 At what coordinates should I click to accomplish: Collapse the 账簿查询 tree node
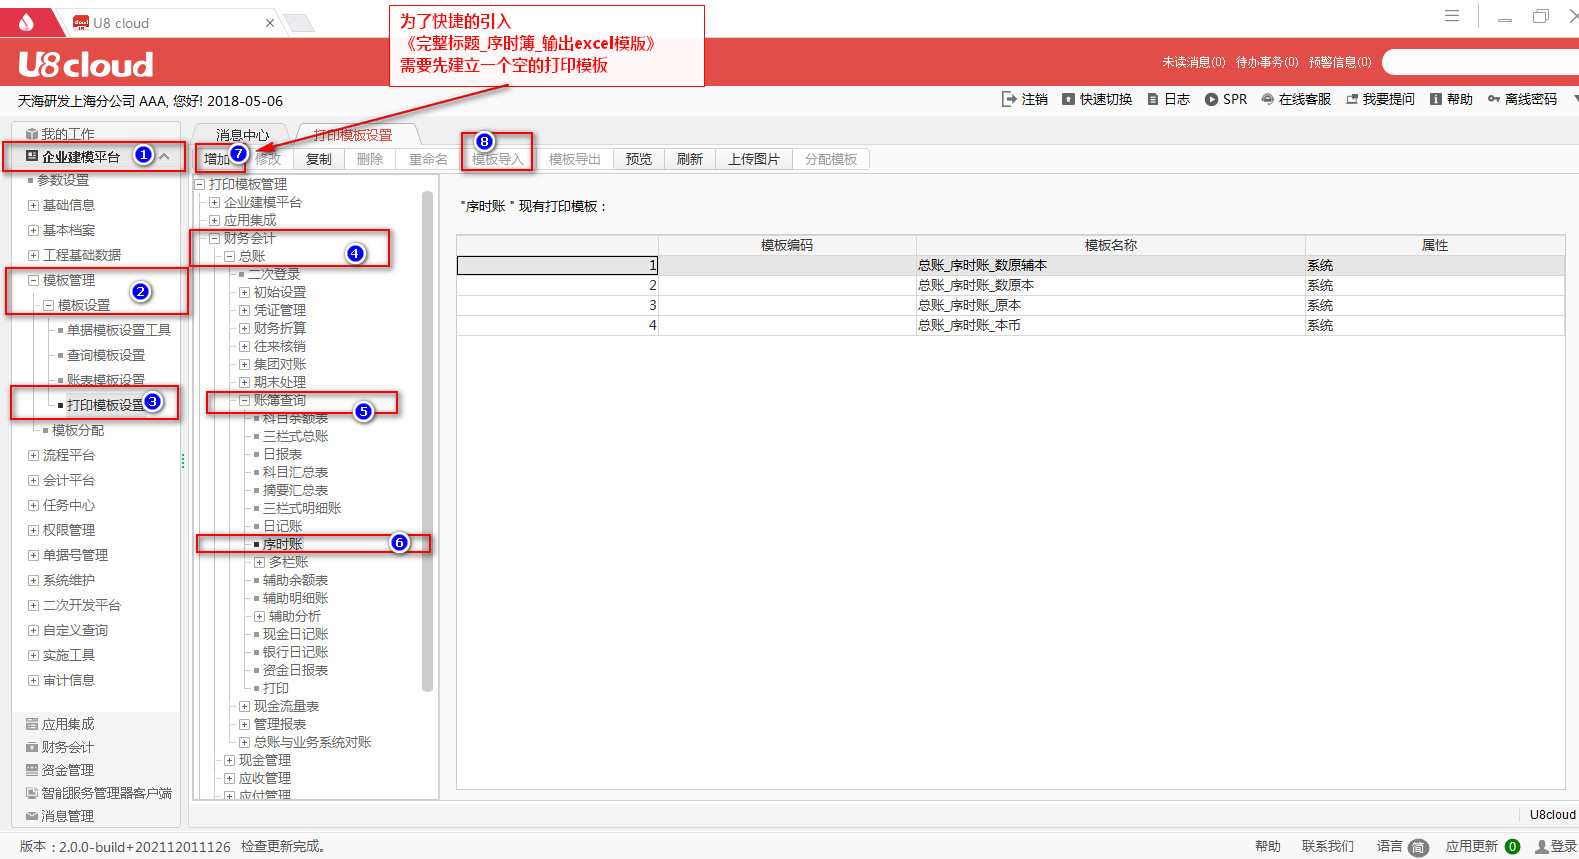[x=244, y=400]
